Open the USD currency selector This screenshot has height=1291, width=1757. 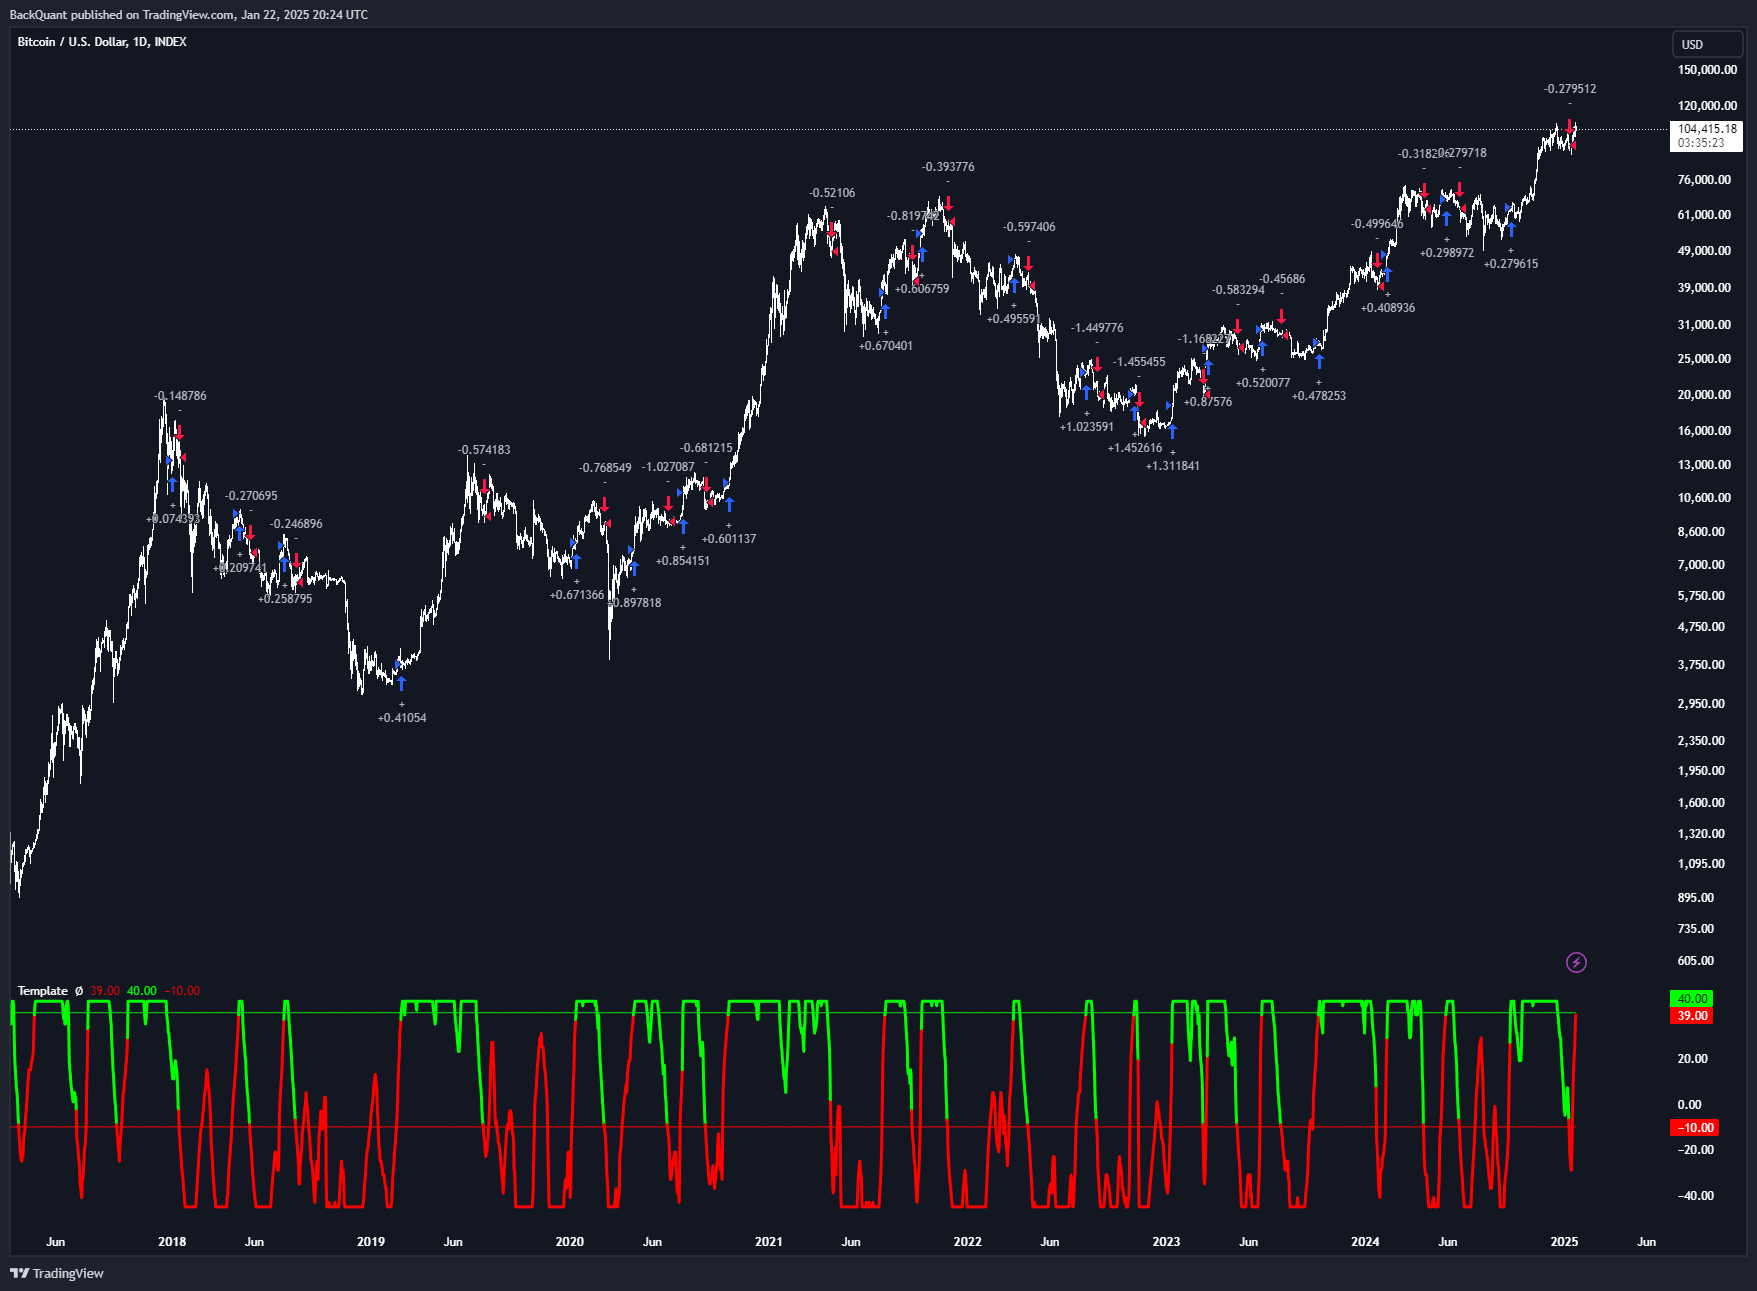pos(1707,44)
